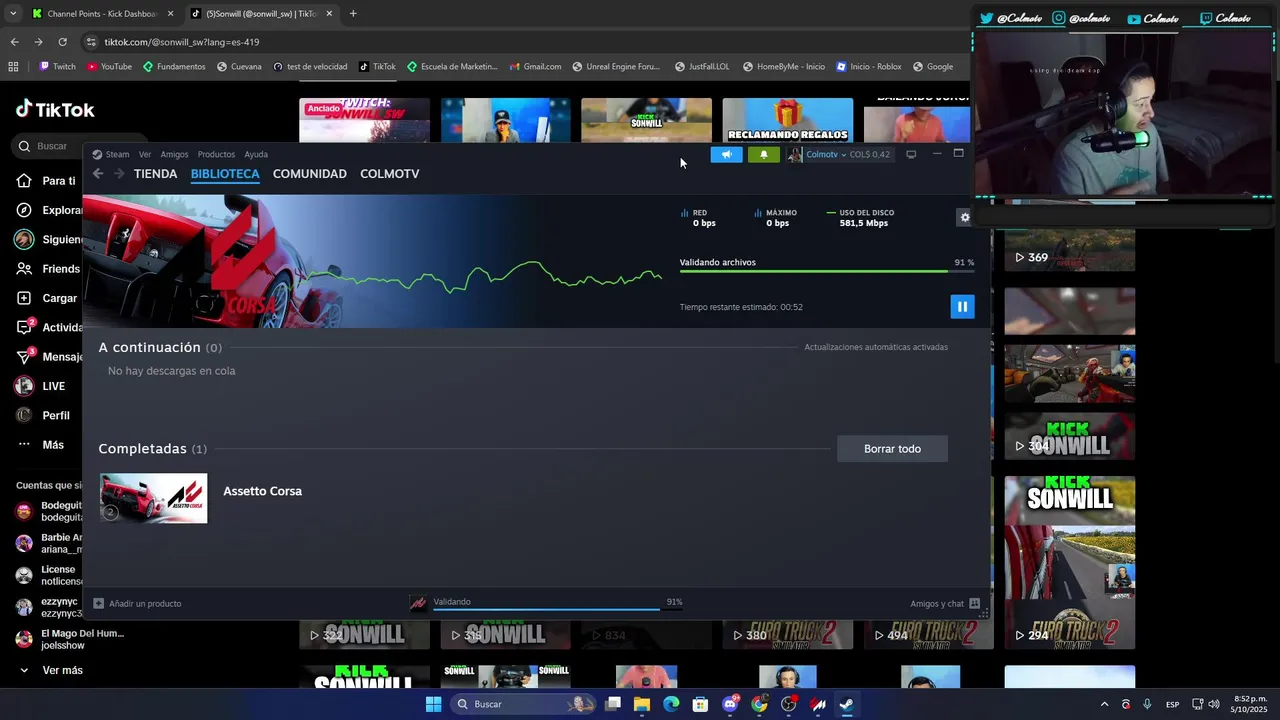Open the Gmail.com bookmark
The height and width of the screenshot is (720, 1280).
point(535,67)
